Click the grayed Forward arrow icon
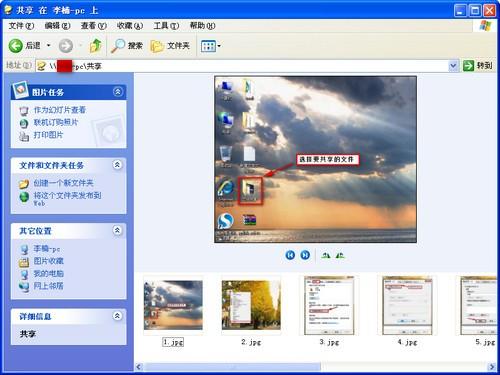This screenshot has height=375, width=500. [66, 46]
